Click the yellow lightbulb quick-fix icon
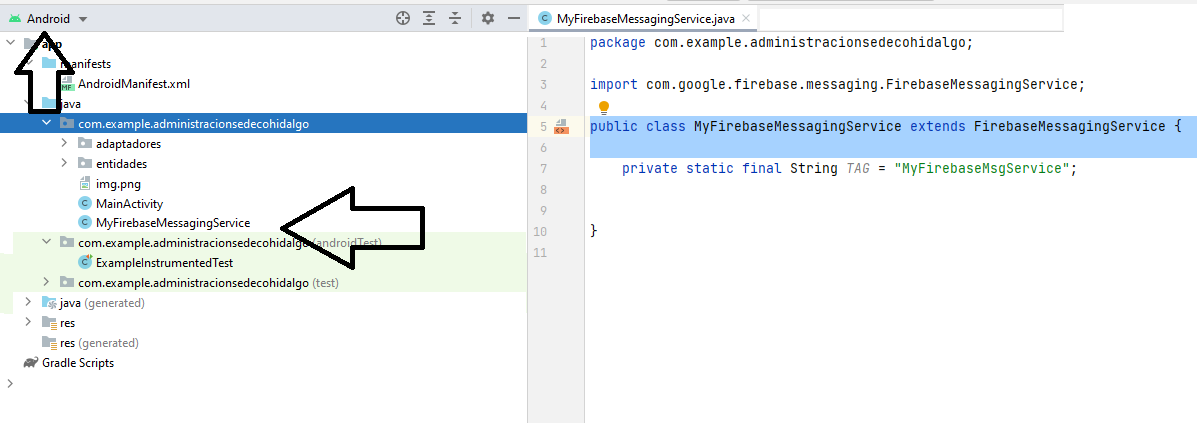 (604, 108)
